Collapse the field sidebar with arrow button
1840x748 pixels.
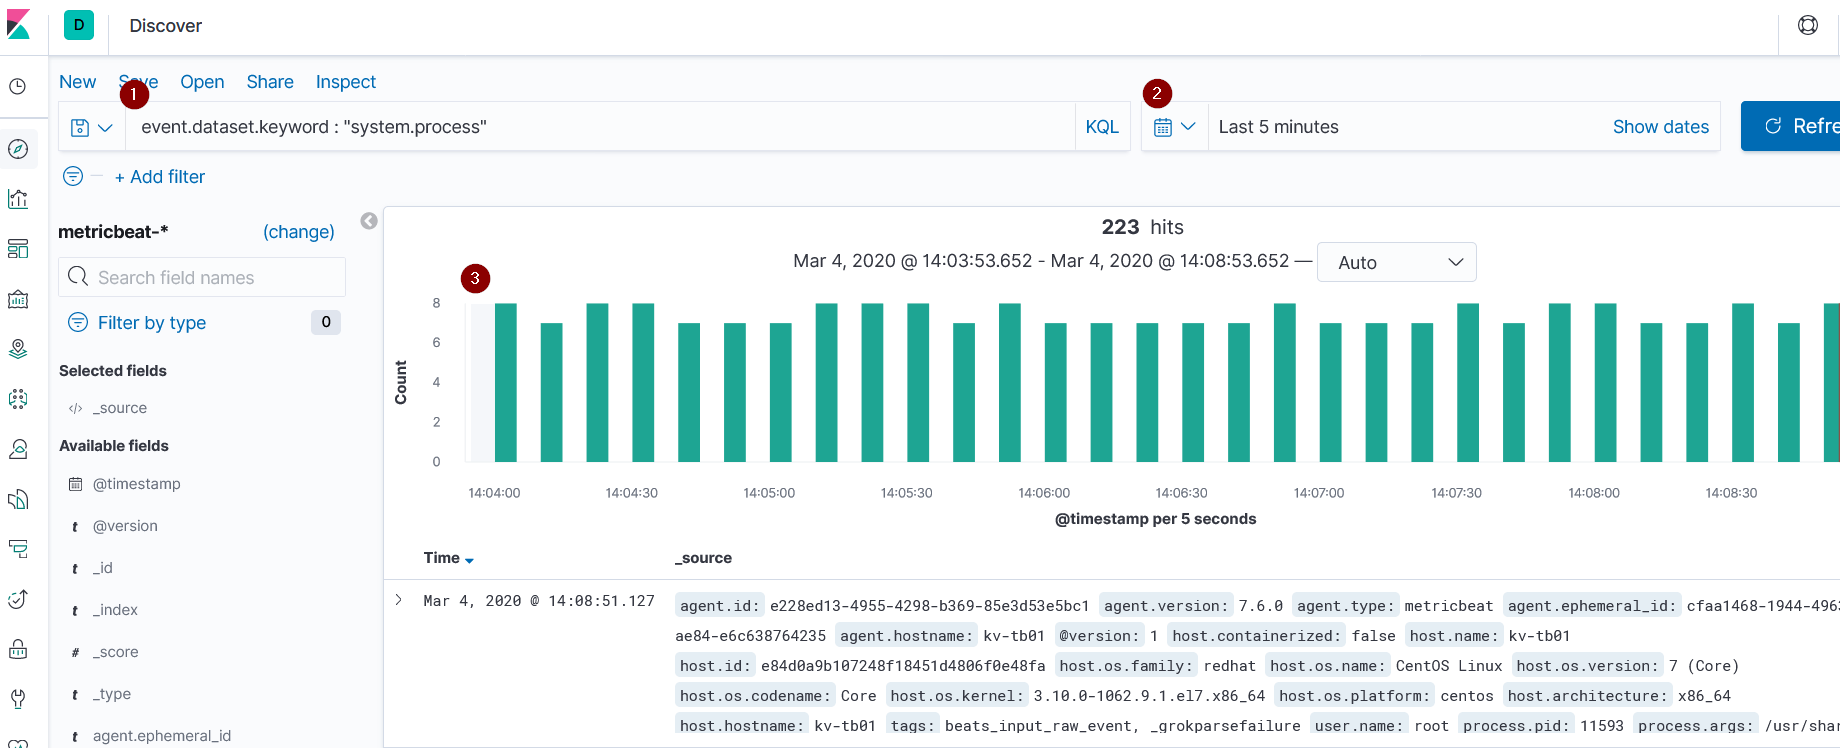coord(369,221)
